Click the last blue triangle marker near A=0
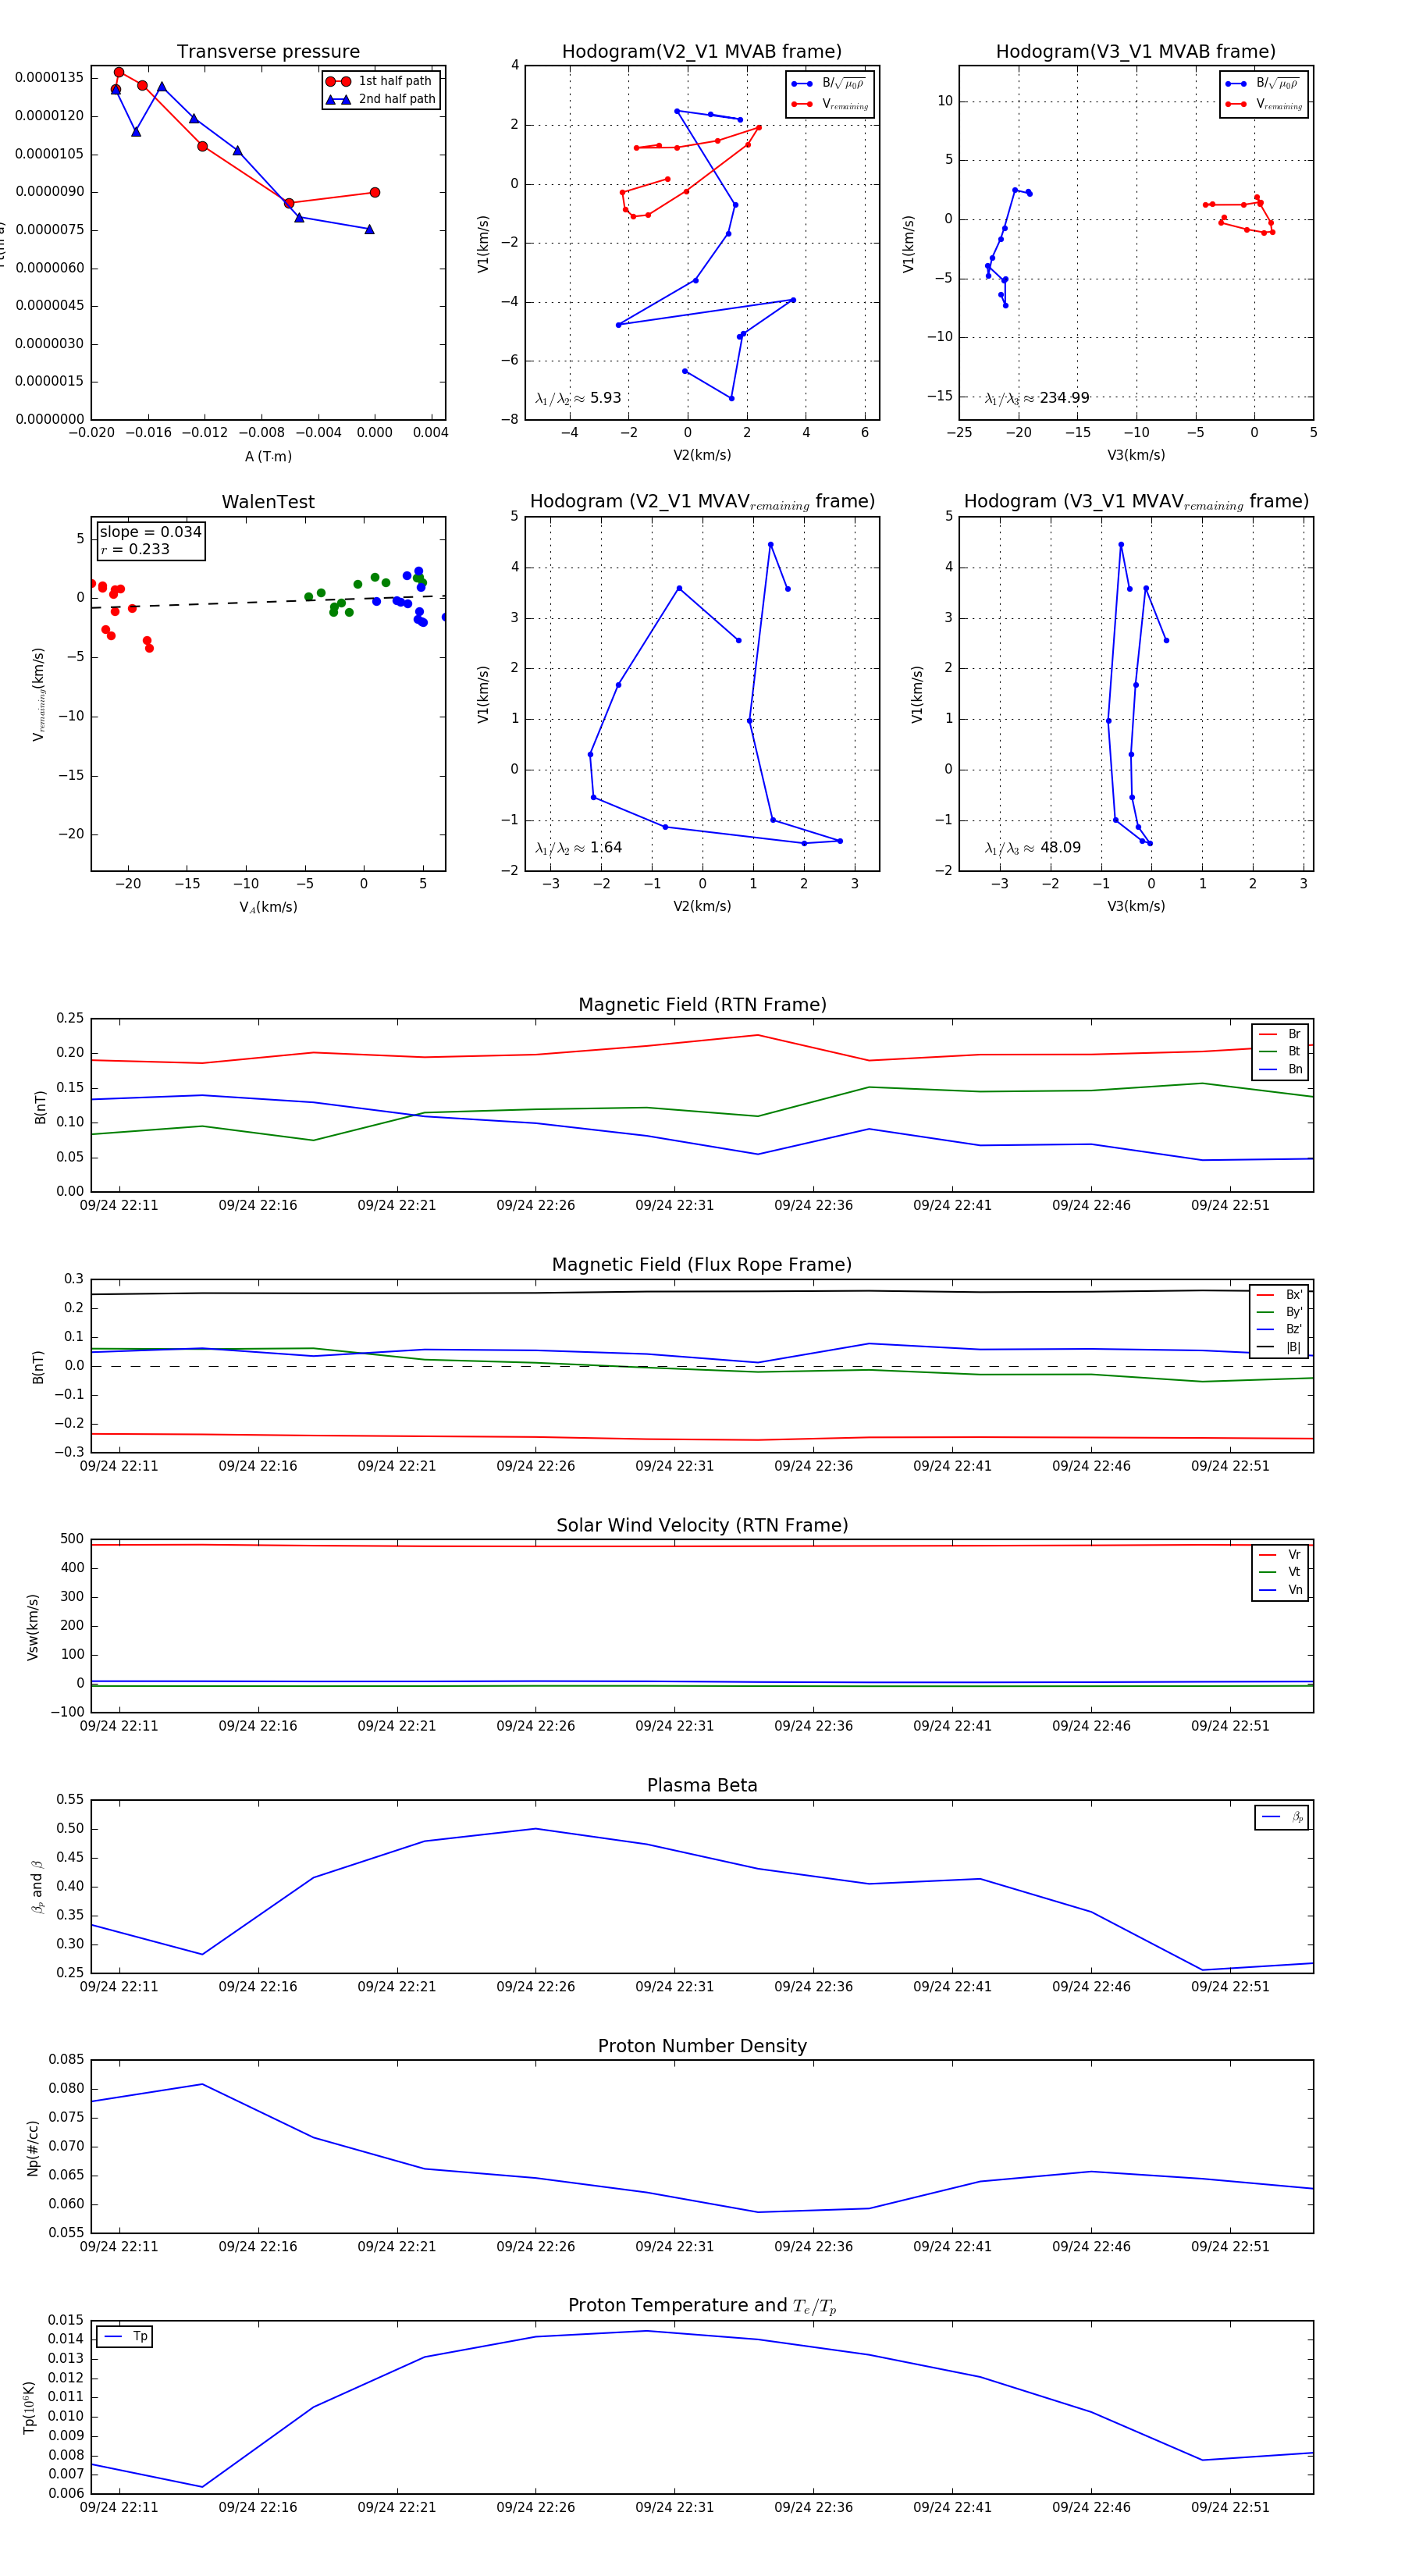Viewport: 1405px width, 2576px height. (369, 229)
